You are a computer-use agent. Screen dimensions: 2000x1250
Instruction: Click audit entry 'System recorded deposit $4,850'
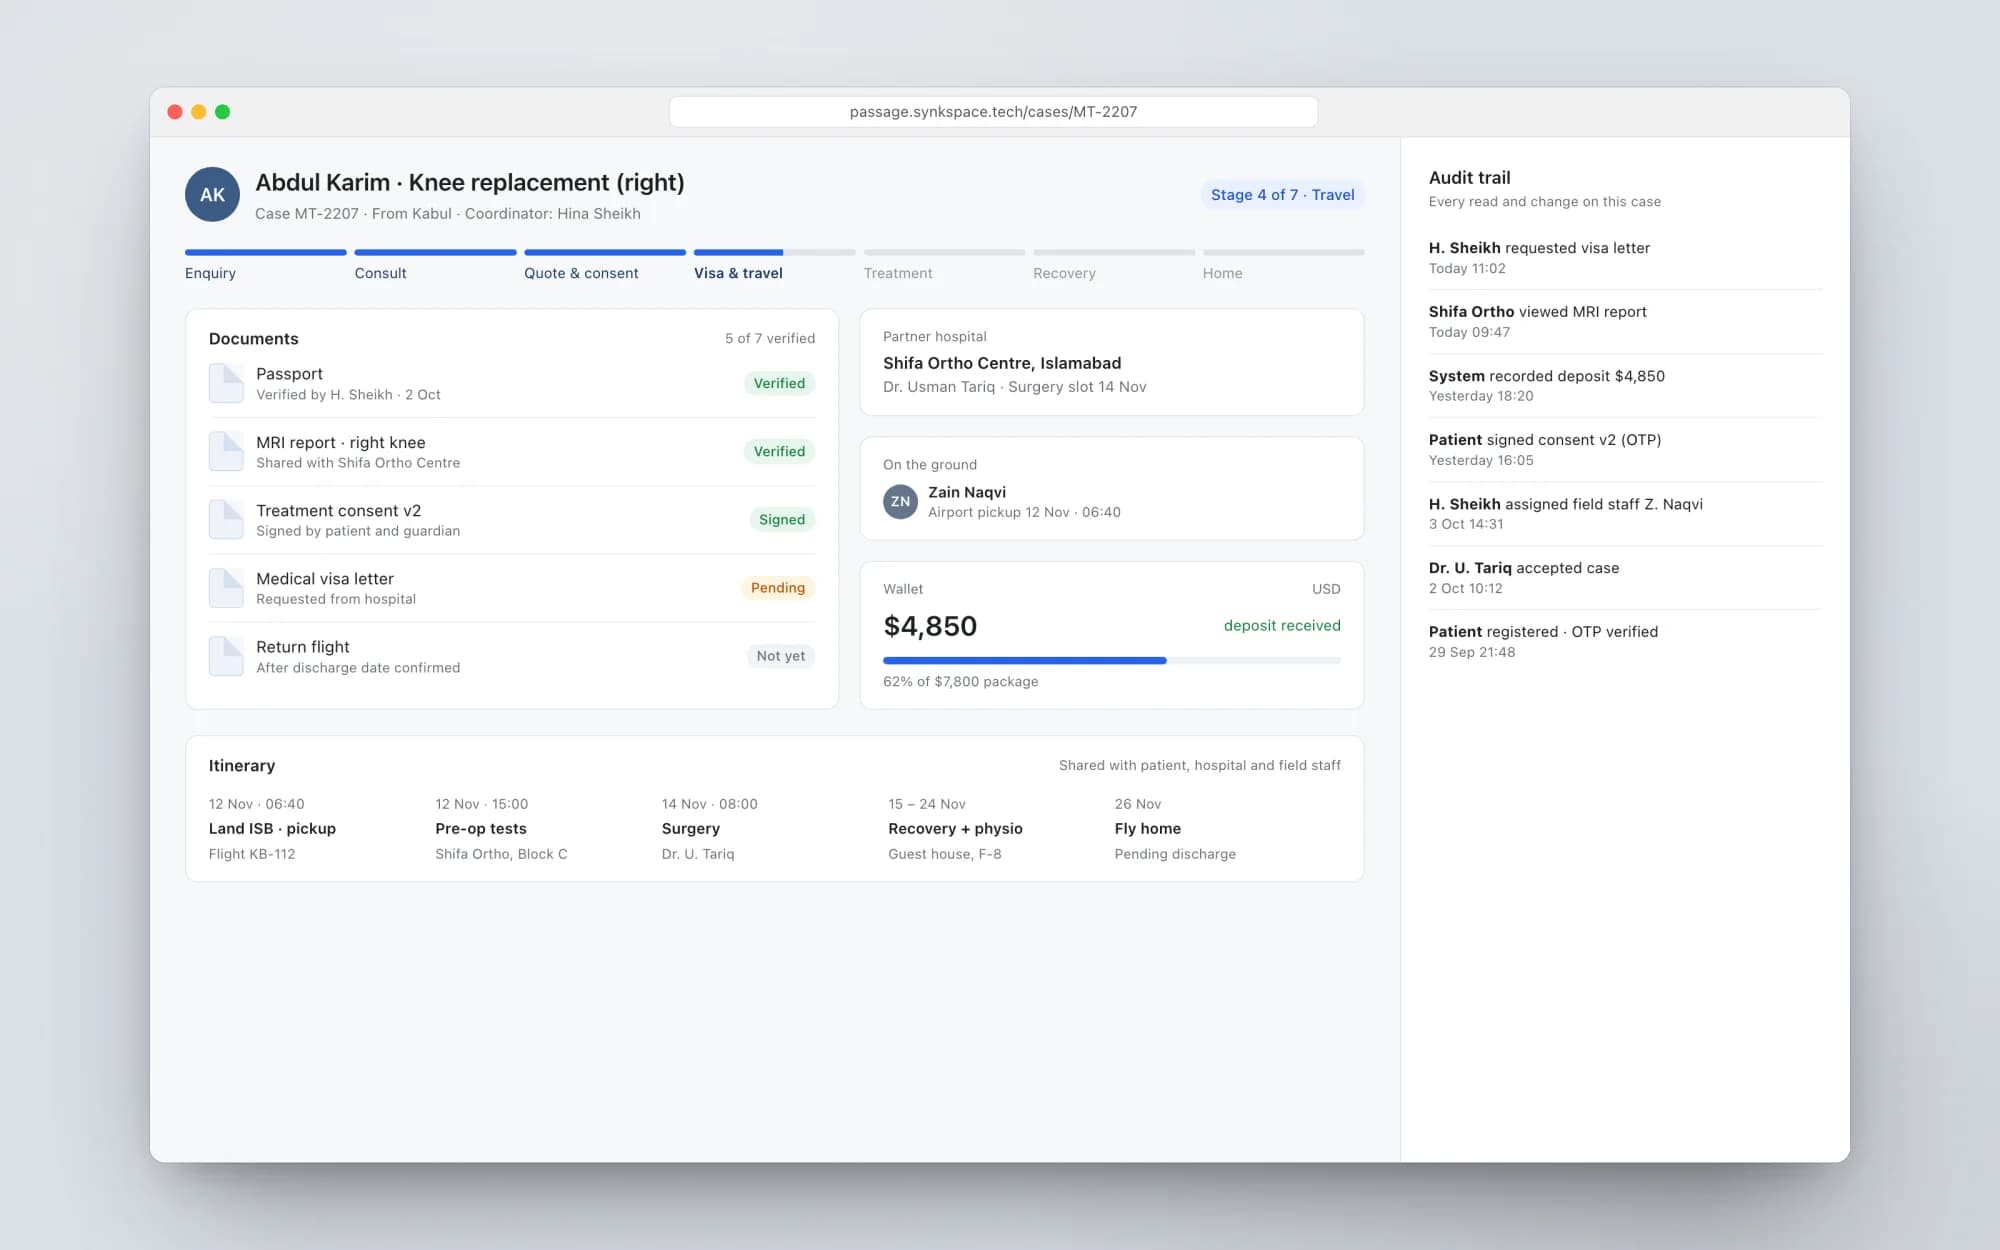pyautogui.click(x=1625, y=385)
